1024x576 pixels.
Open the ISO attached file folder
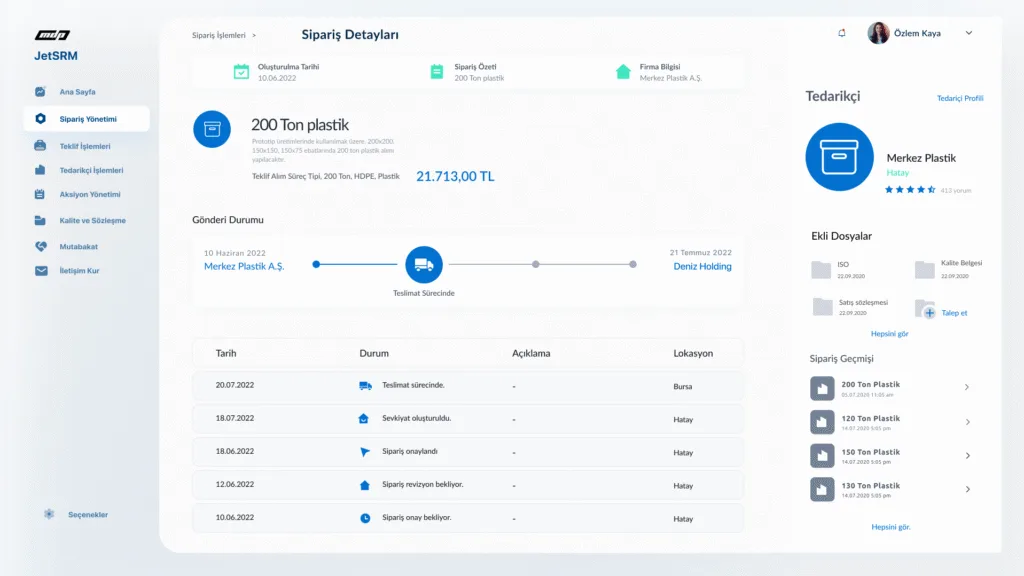point(821,269)
